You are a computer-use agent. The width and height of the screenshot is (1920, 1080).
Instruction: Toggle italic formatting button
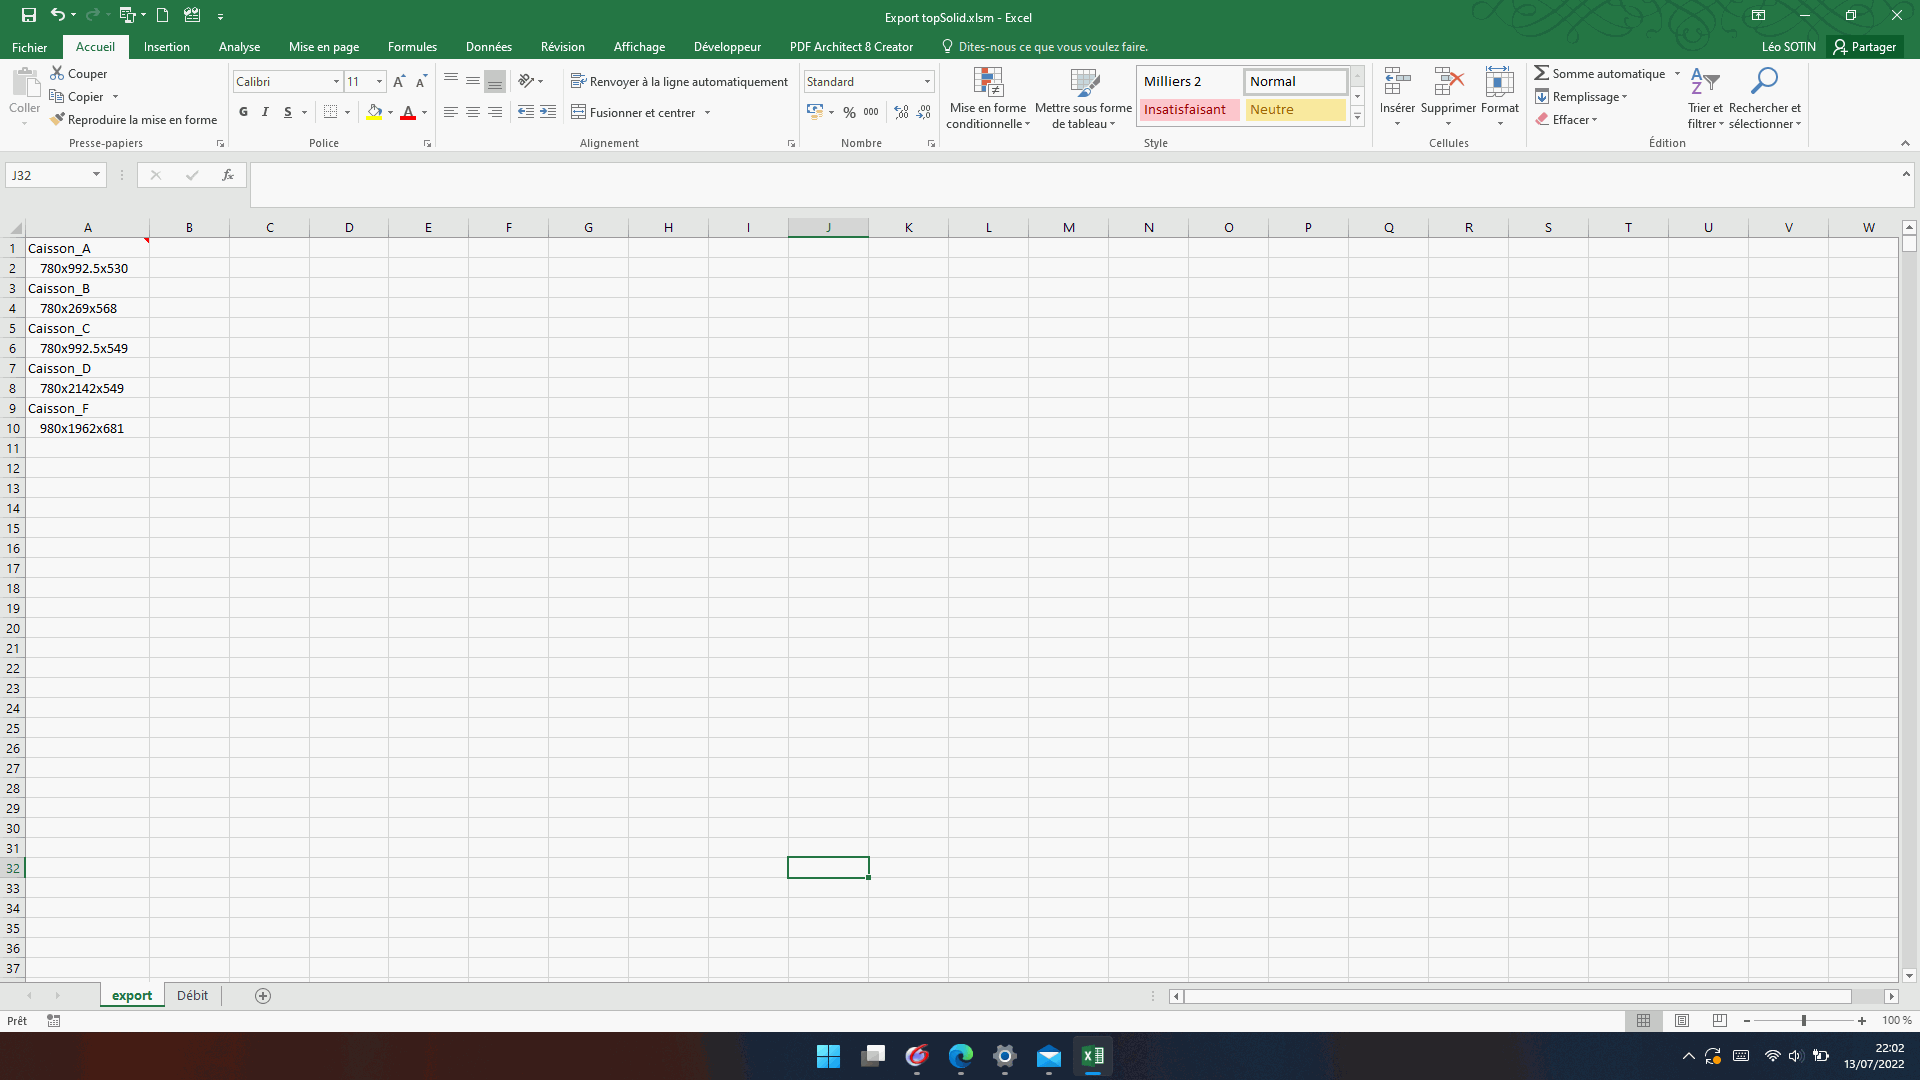pos(265,112)
